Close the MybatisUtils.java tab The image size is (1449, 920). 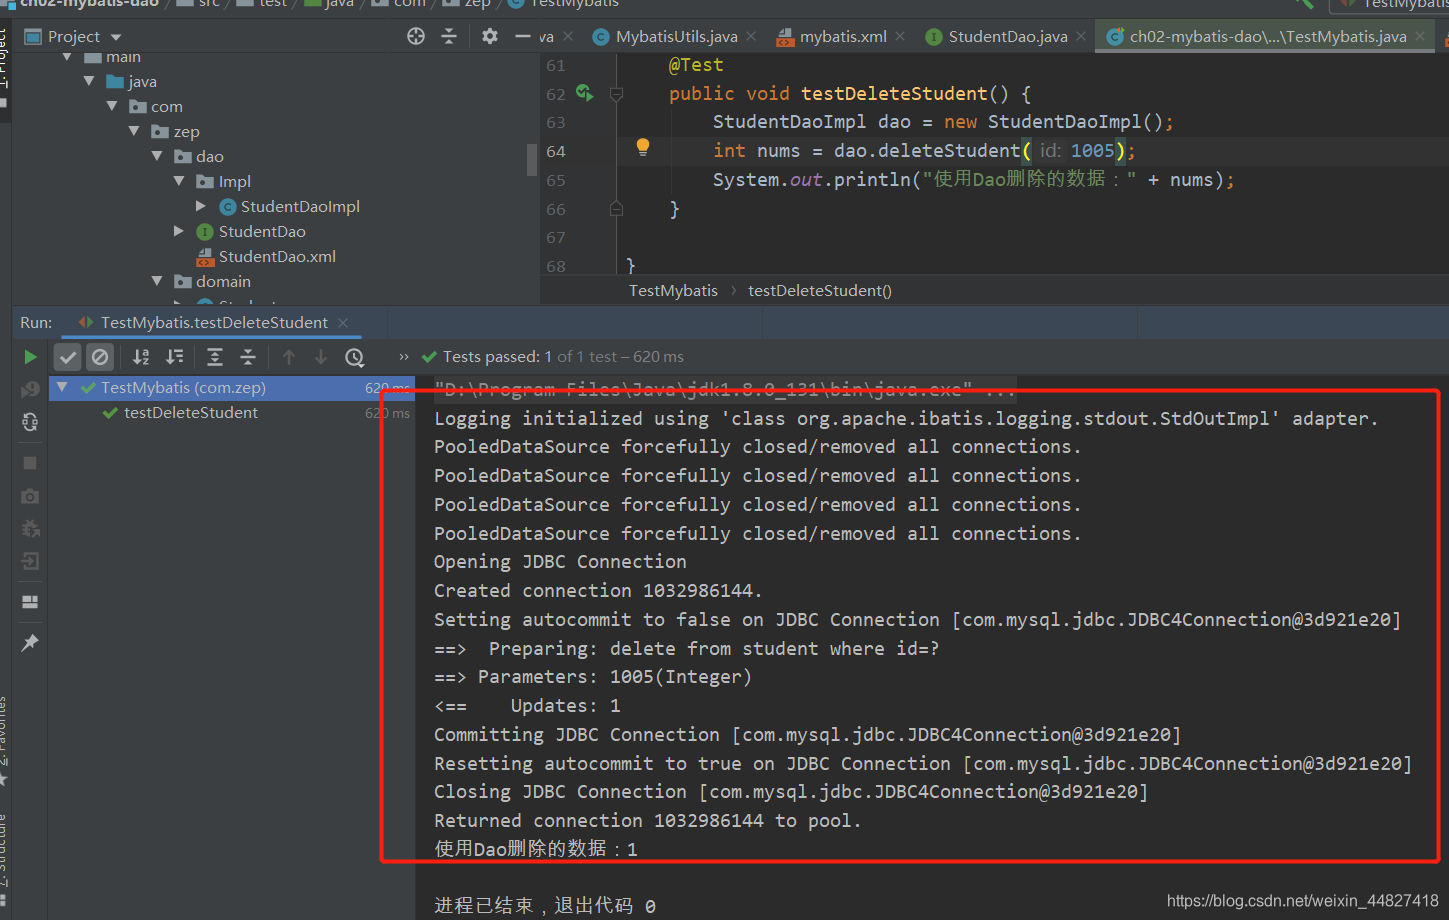pyautogui.click(x=751, y=36)
